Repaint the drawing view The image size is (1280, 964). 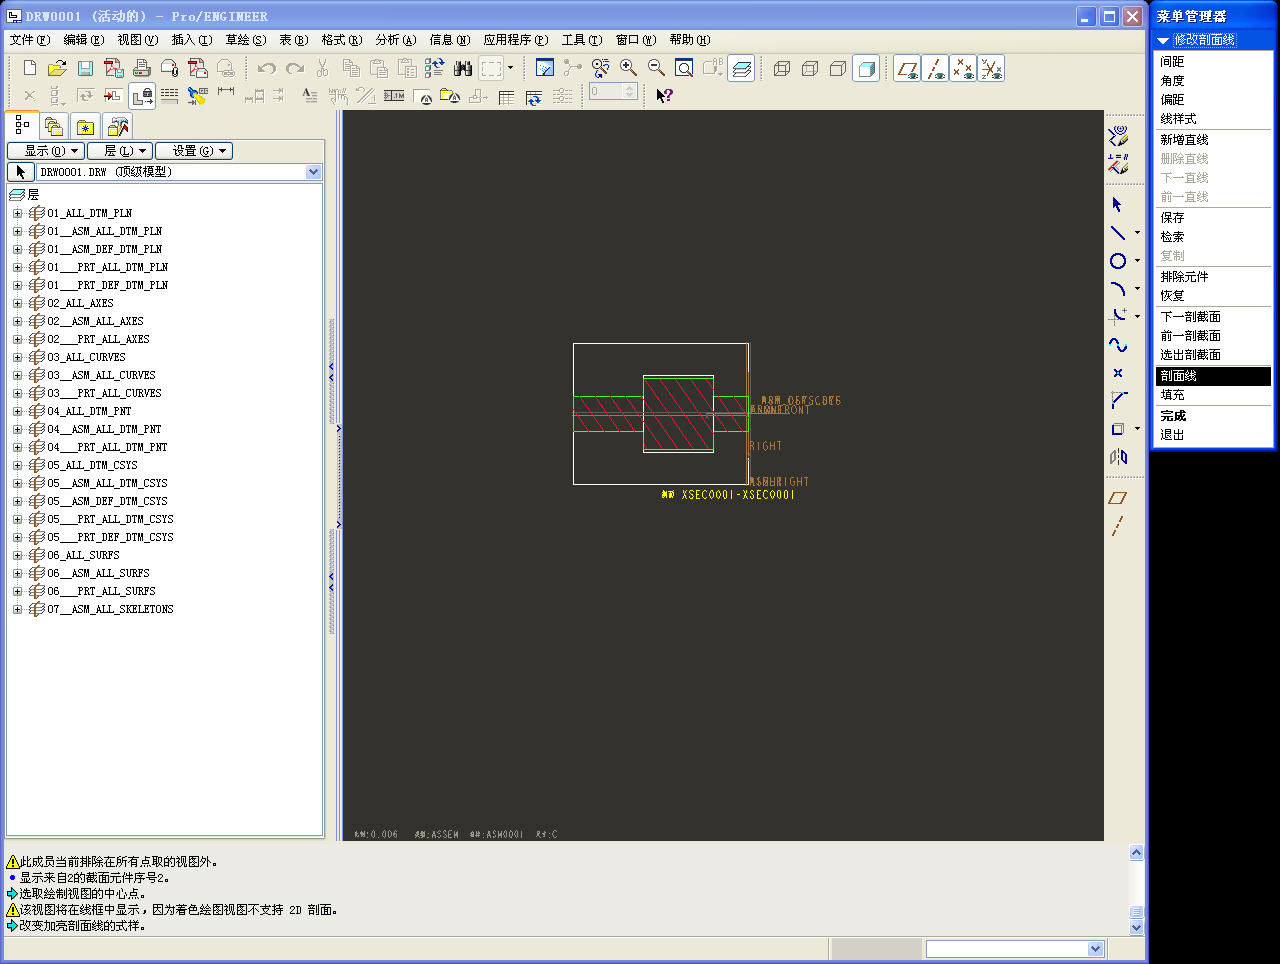tap(545, 68)
